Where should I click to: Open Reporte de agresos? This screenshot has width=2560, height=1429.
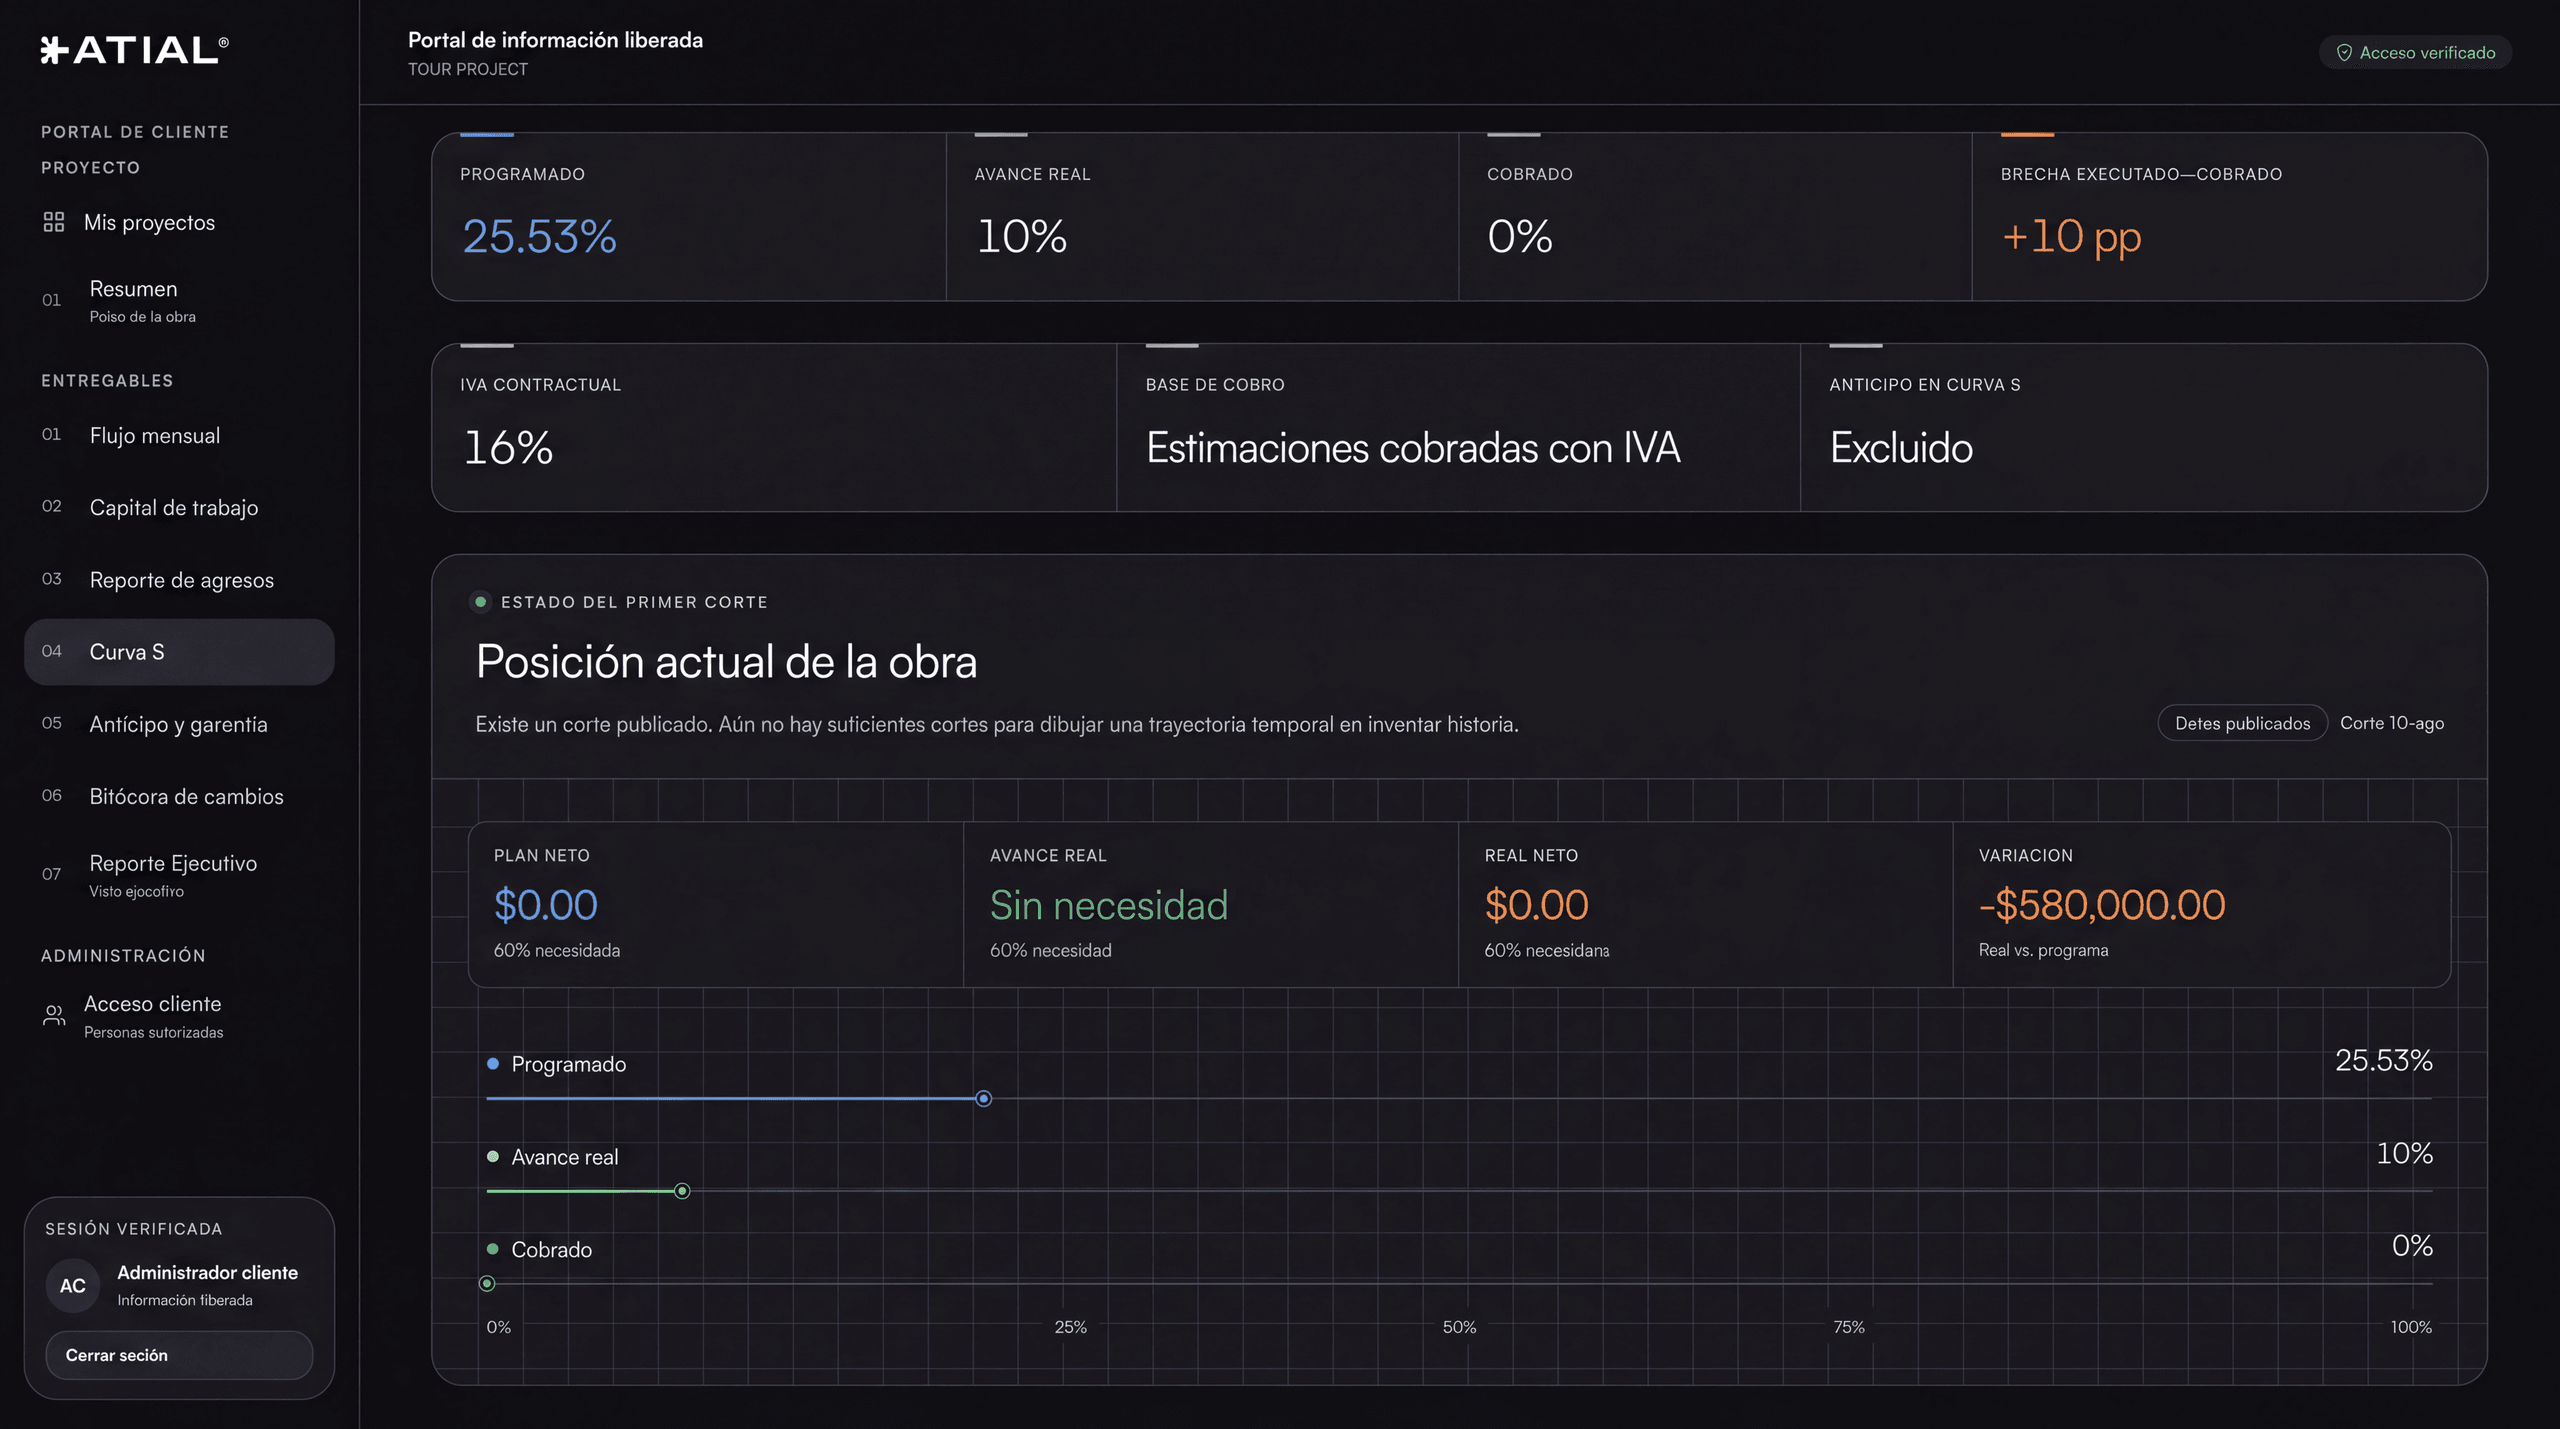point(179,580)
